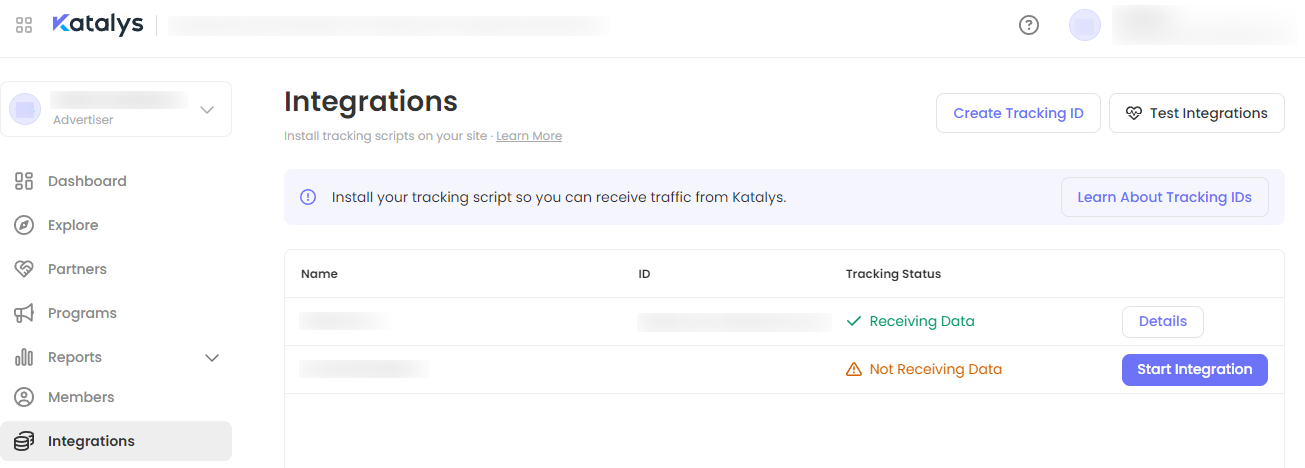Click the Dashboard sidebar icon

(x=24, y=181)
